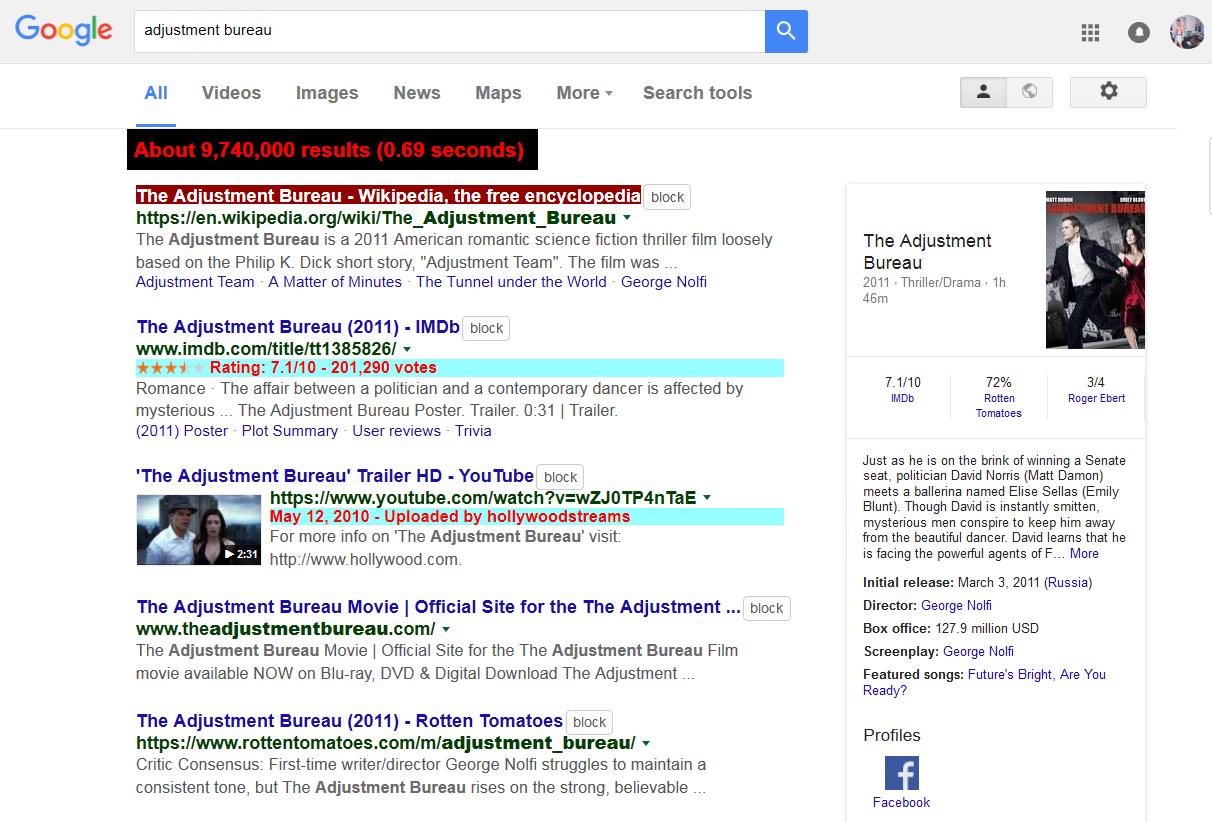
Task: Expand IMDb URL dropdown arrow
Action: 407,349
